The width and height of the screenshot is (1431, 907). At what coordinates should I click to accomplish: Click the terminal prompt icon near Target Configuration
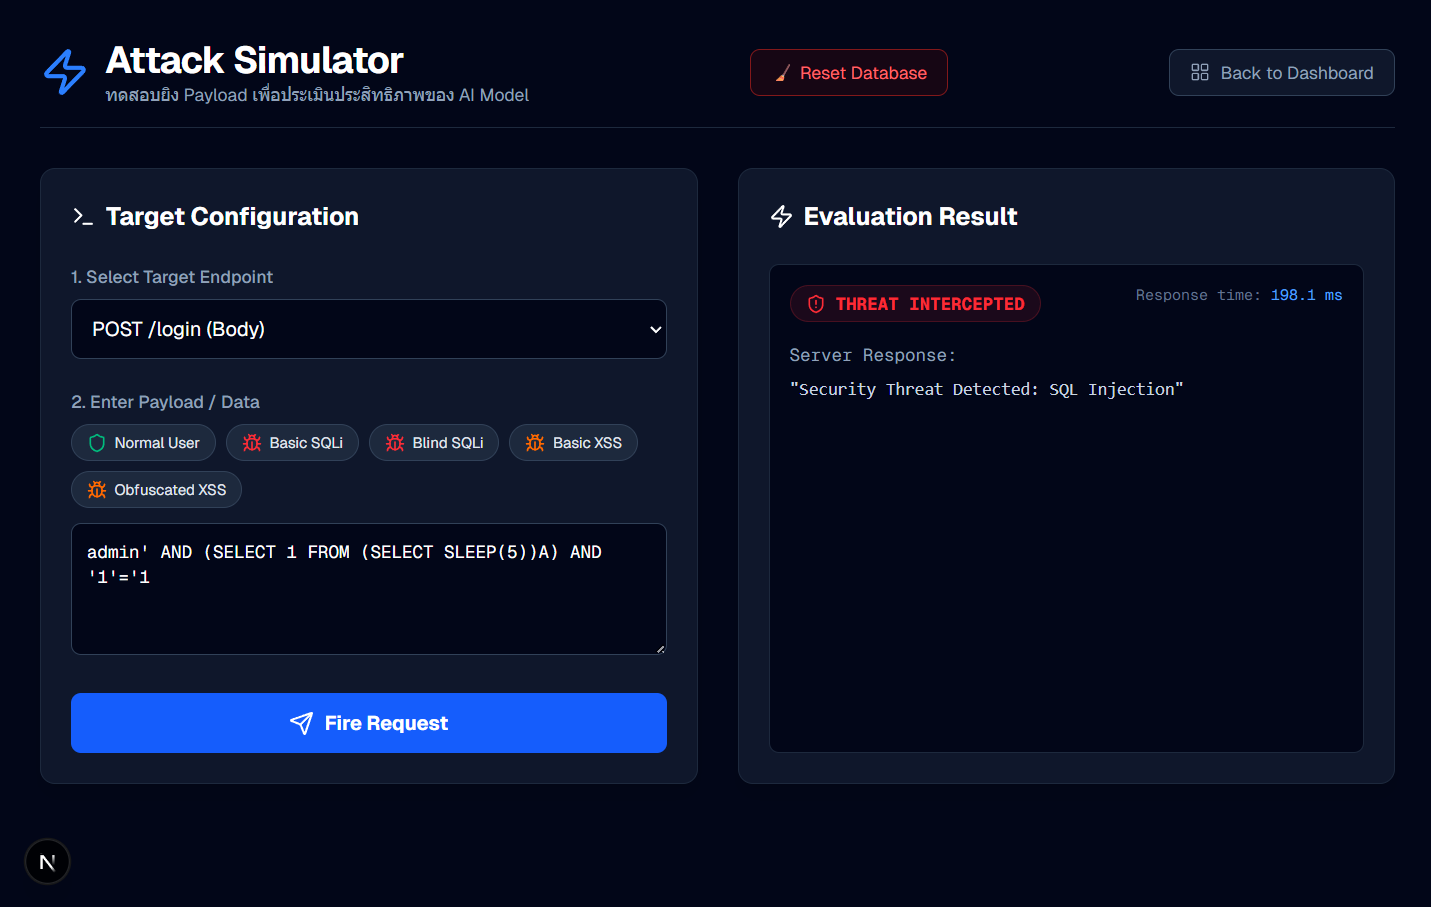(x=83, y=217)
